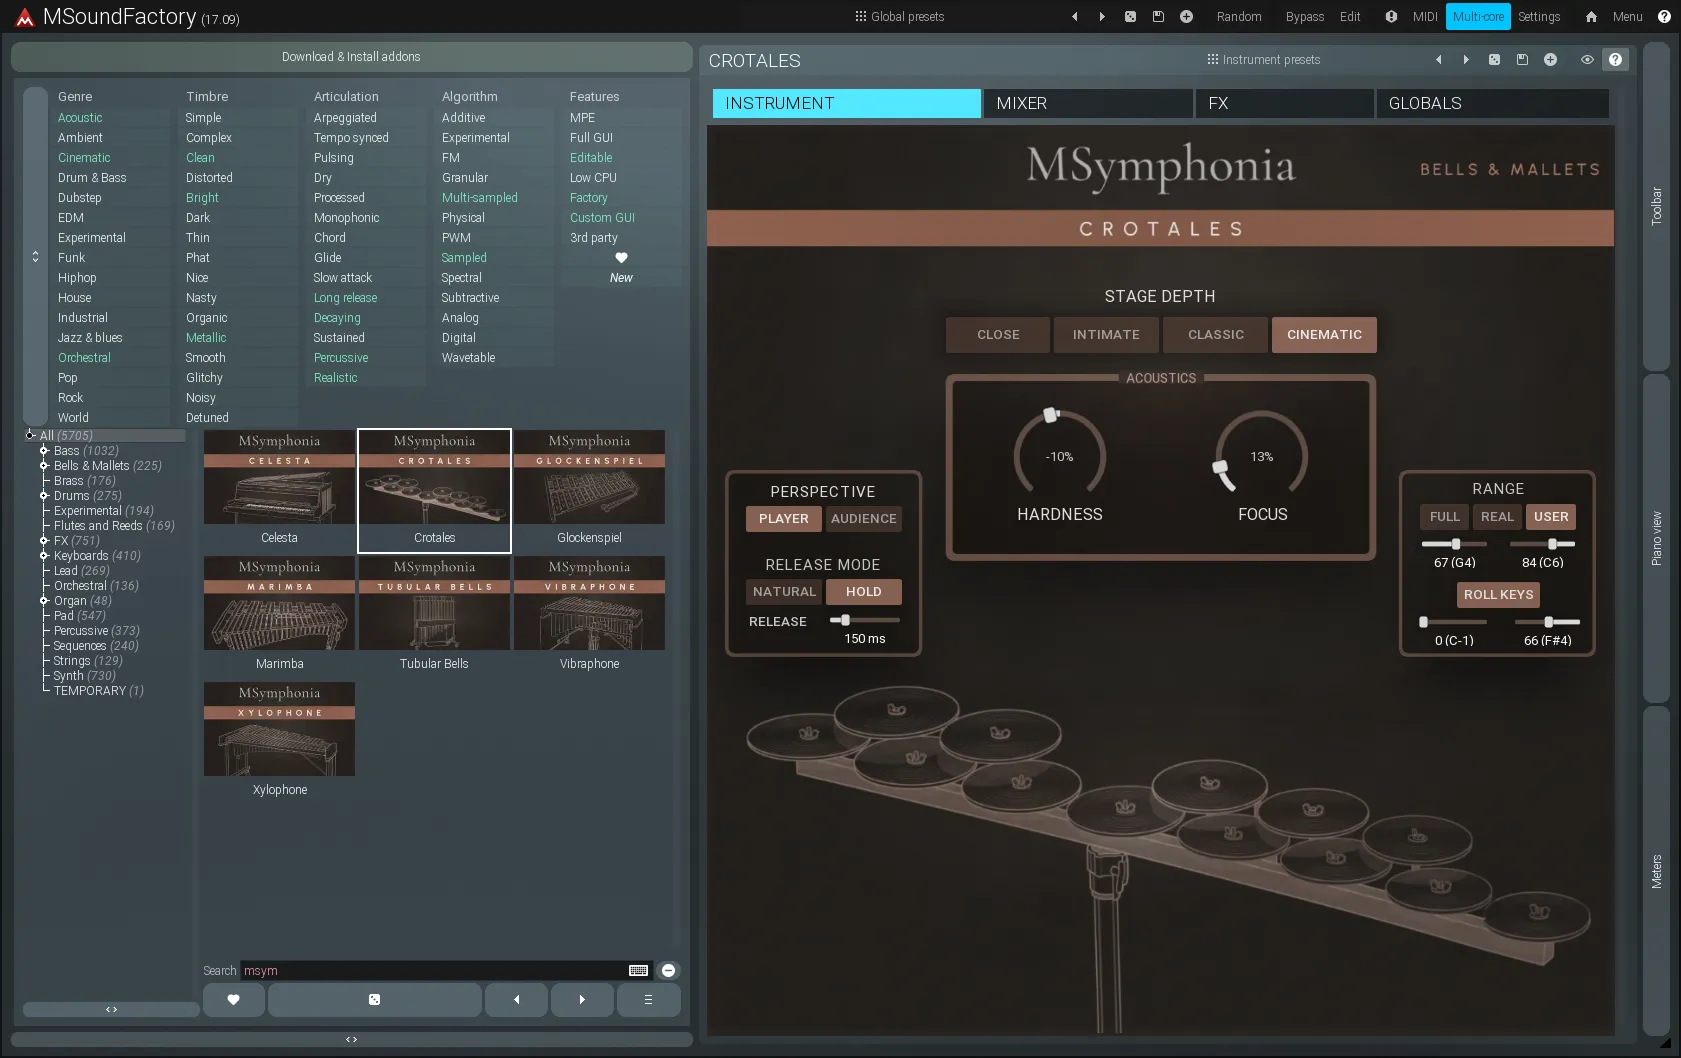Clear the search field minus icon
Image resolution: width=1681 pixels, height=1058 pixels.
[x=668, y=971]
